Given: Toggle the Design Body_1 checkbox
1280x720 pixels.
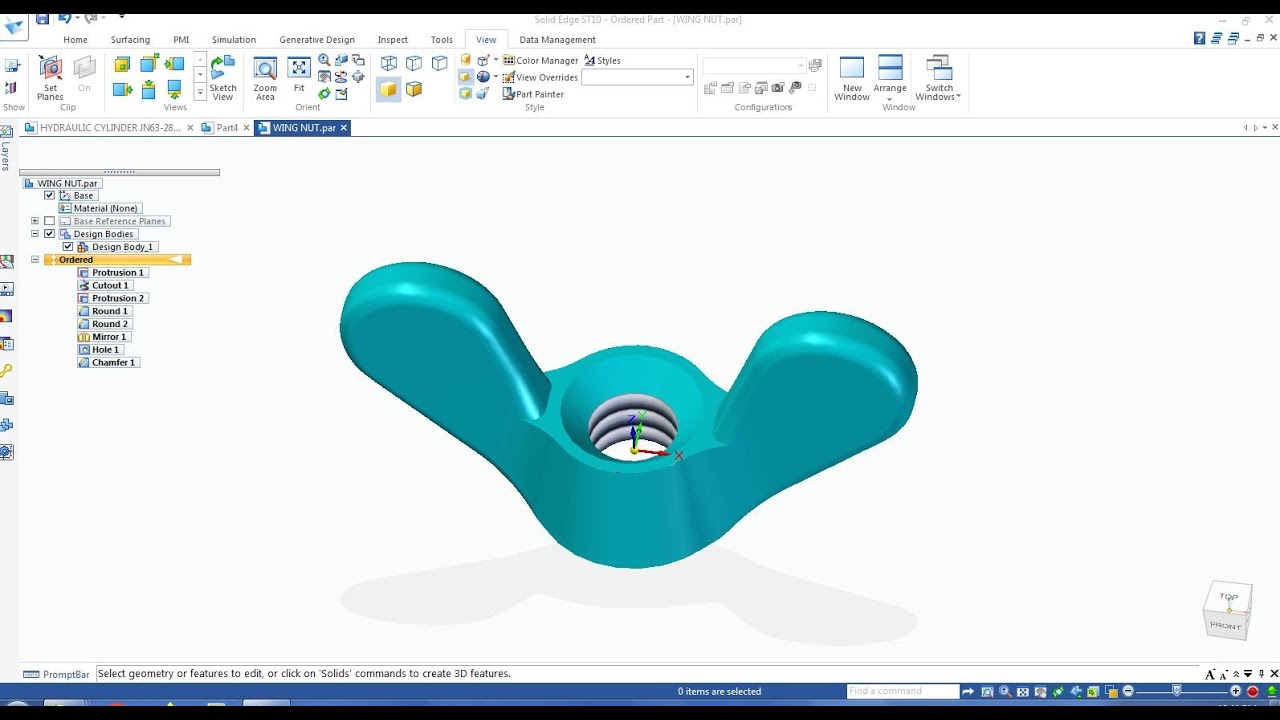Looking at the screenshot, I should tap(68, 247).
